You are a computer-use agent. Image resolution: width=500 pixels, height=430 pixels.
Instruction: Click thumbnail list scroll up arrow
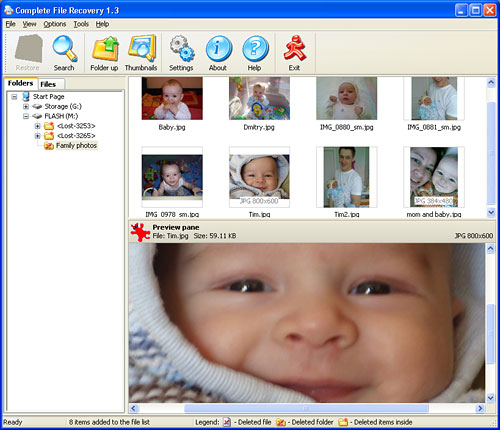click(x=491, y=82)
